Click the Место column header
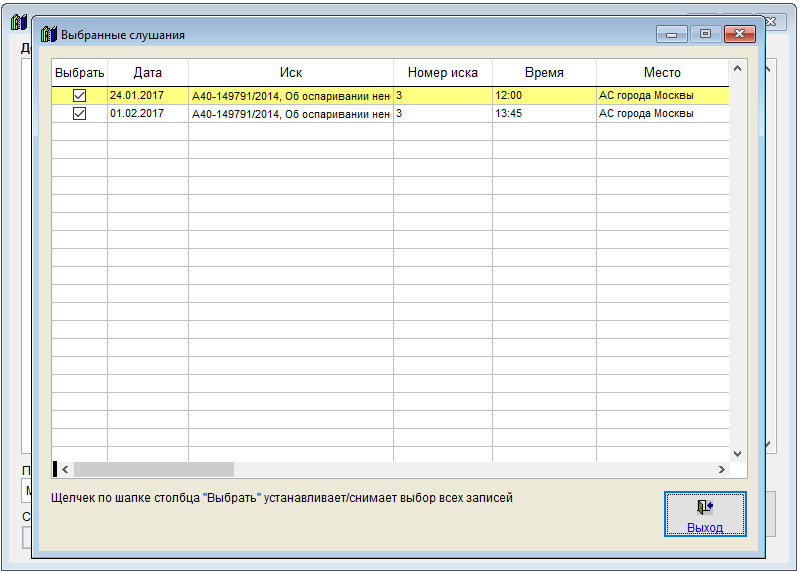 tap(662, 73)
